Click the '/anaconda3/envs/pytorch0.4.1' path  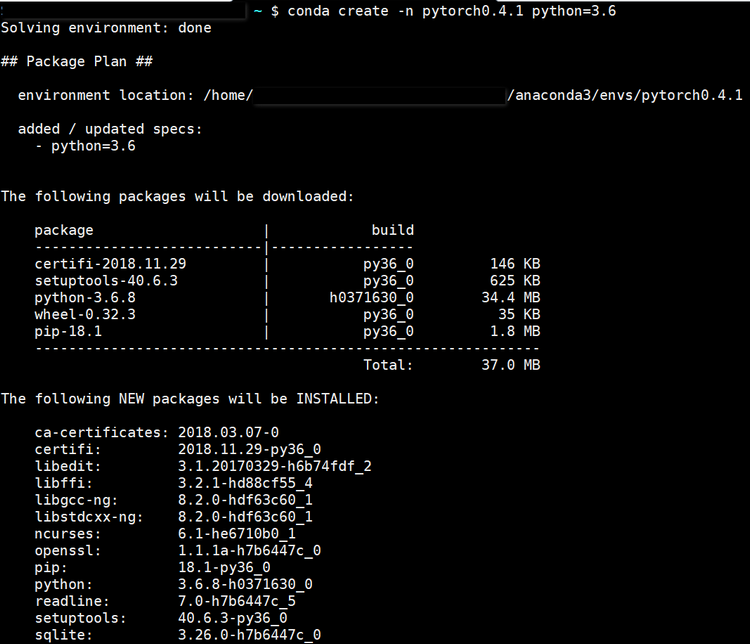(625, 95)
